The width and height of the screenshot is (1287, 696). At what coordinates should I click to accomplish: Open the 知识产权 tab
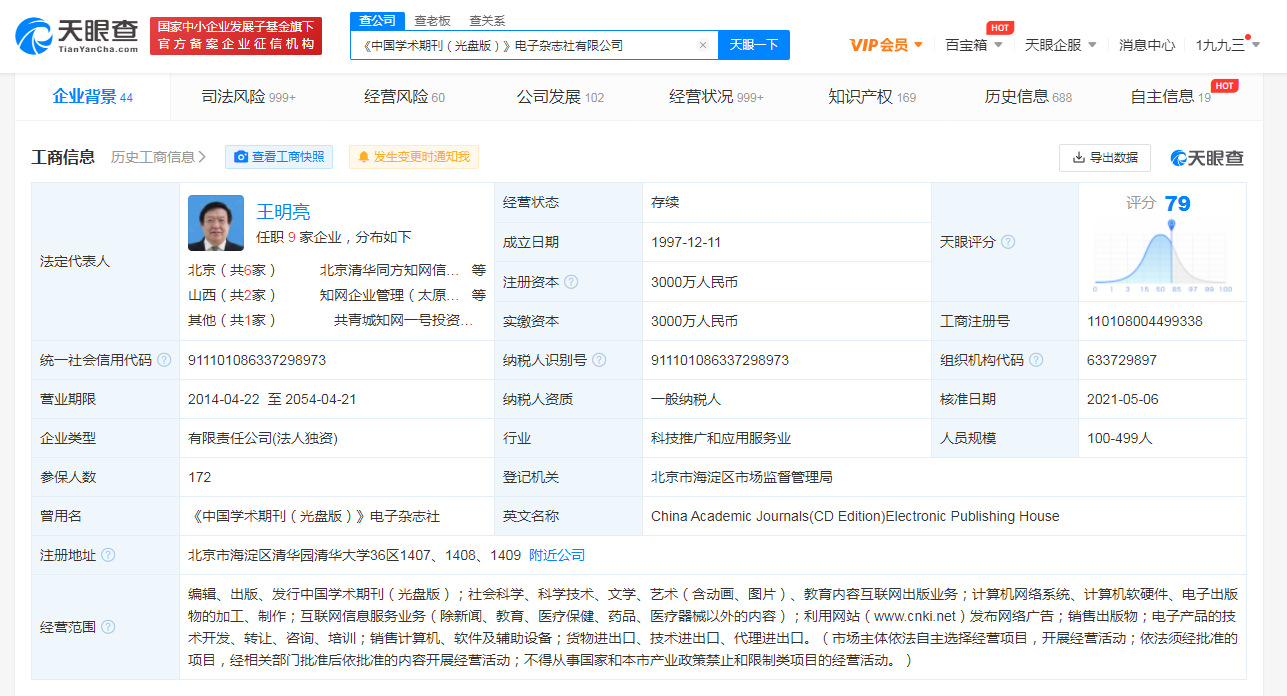[871, 97]
